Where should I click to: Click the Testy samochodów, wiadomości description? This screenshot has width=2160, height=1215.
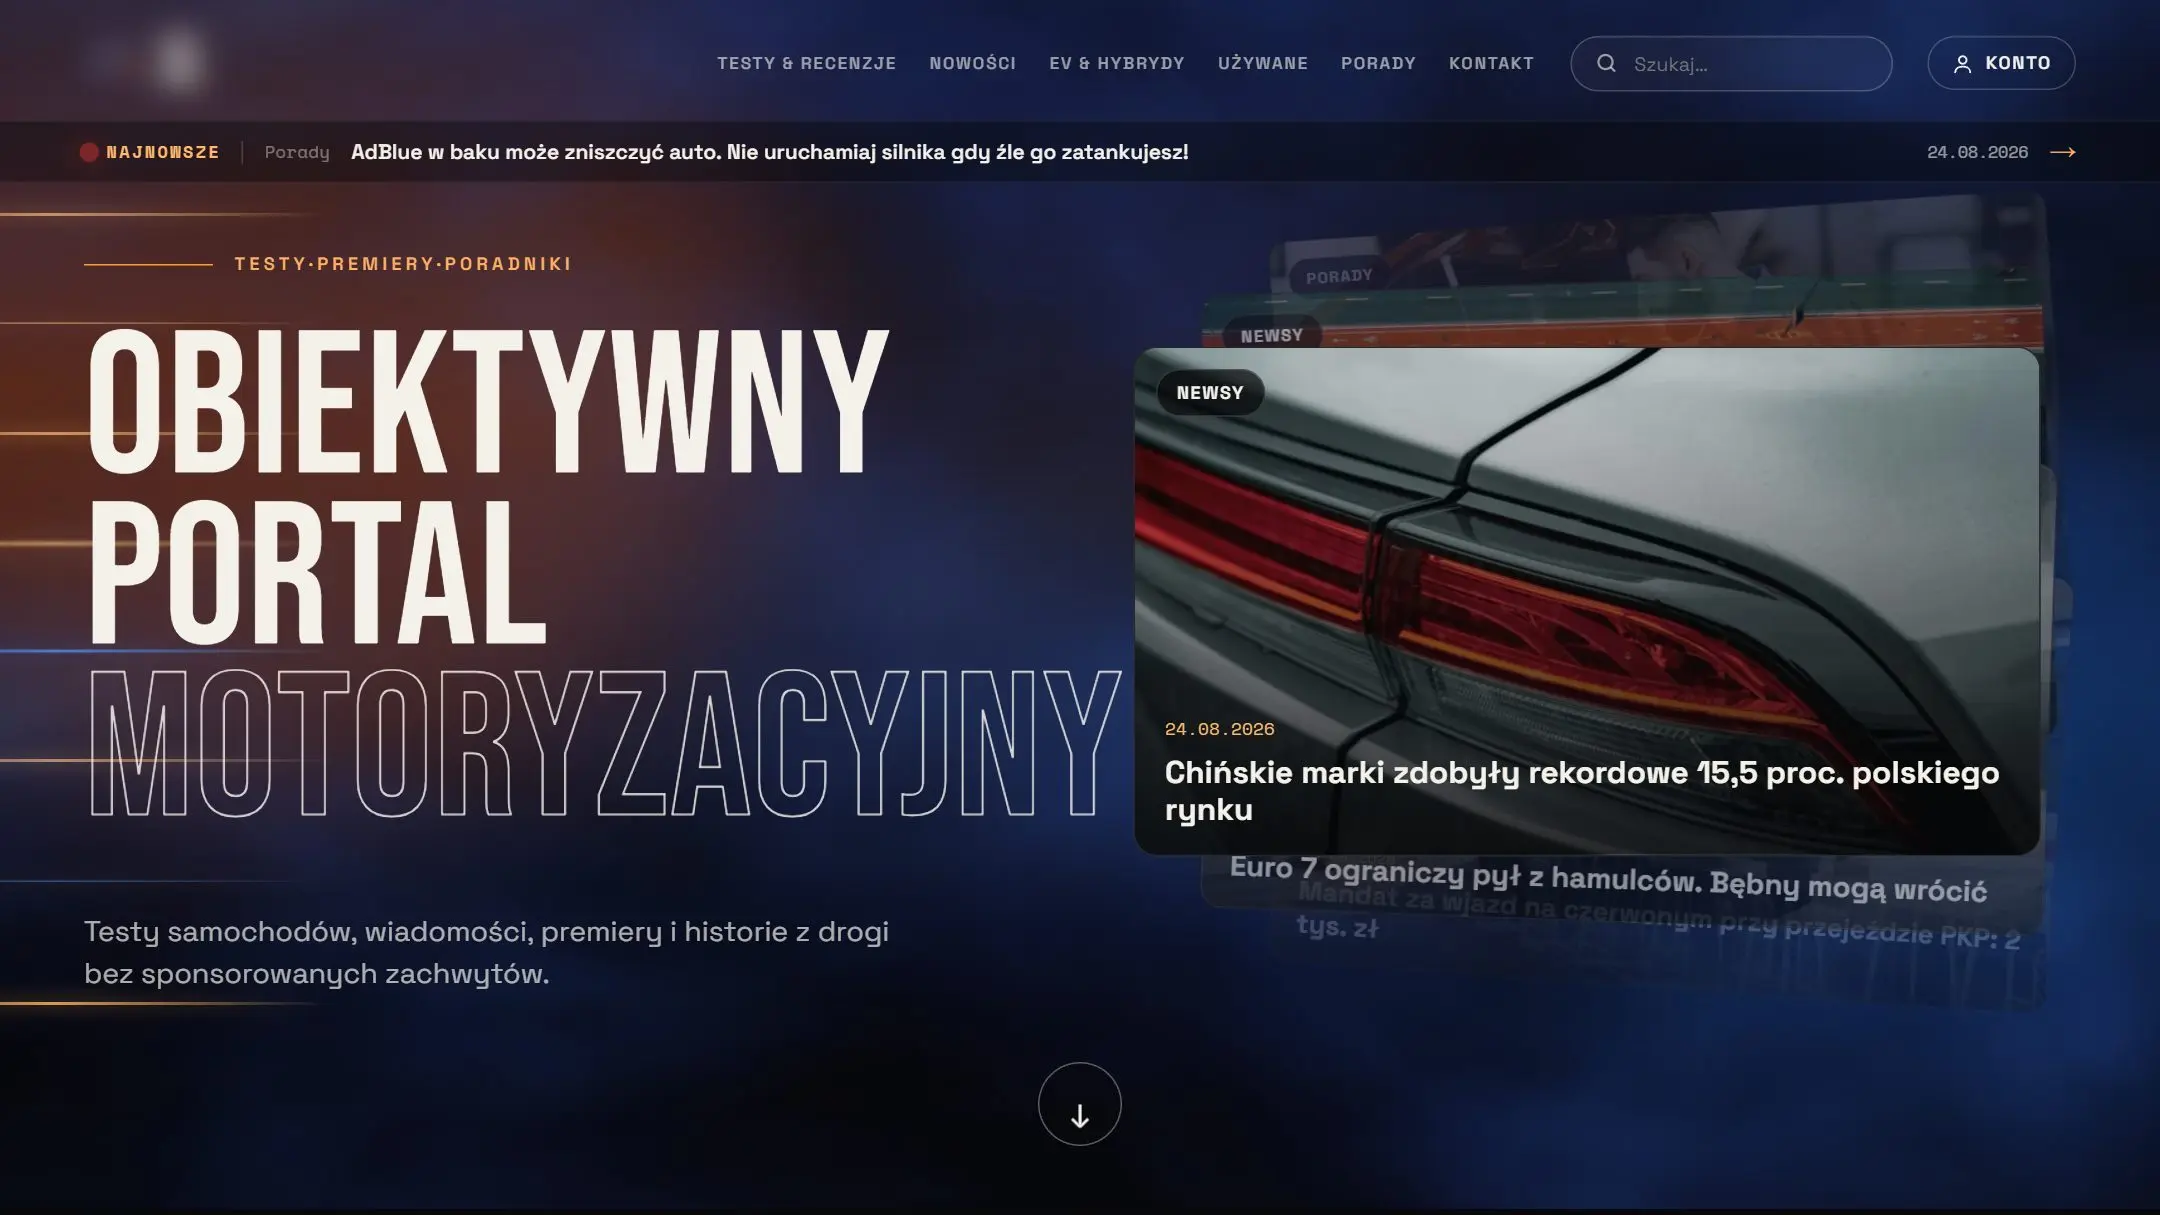[486, 952]
